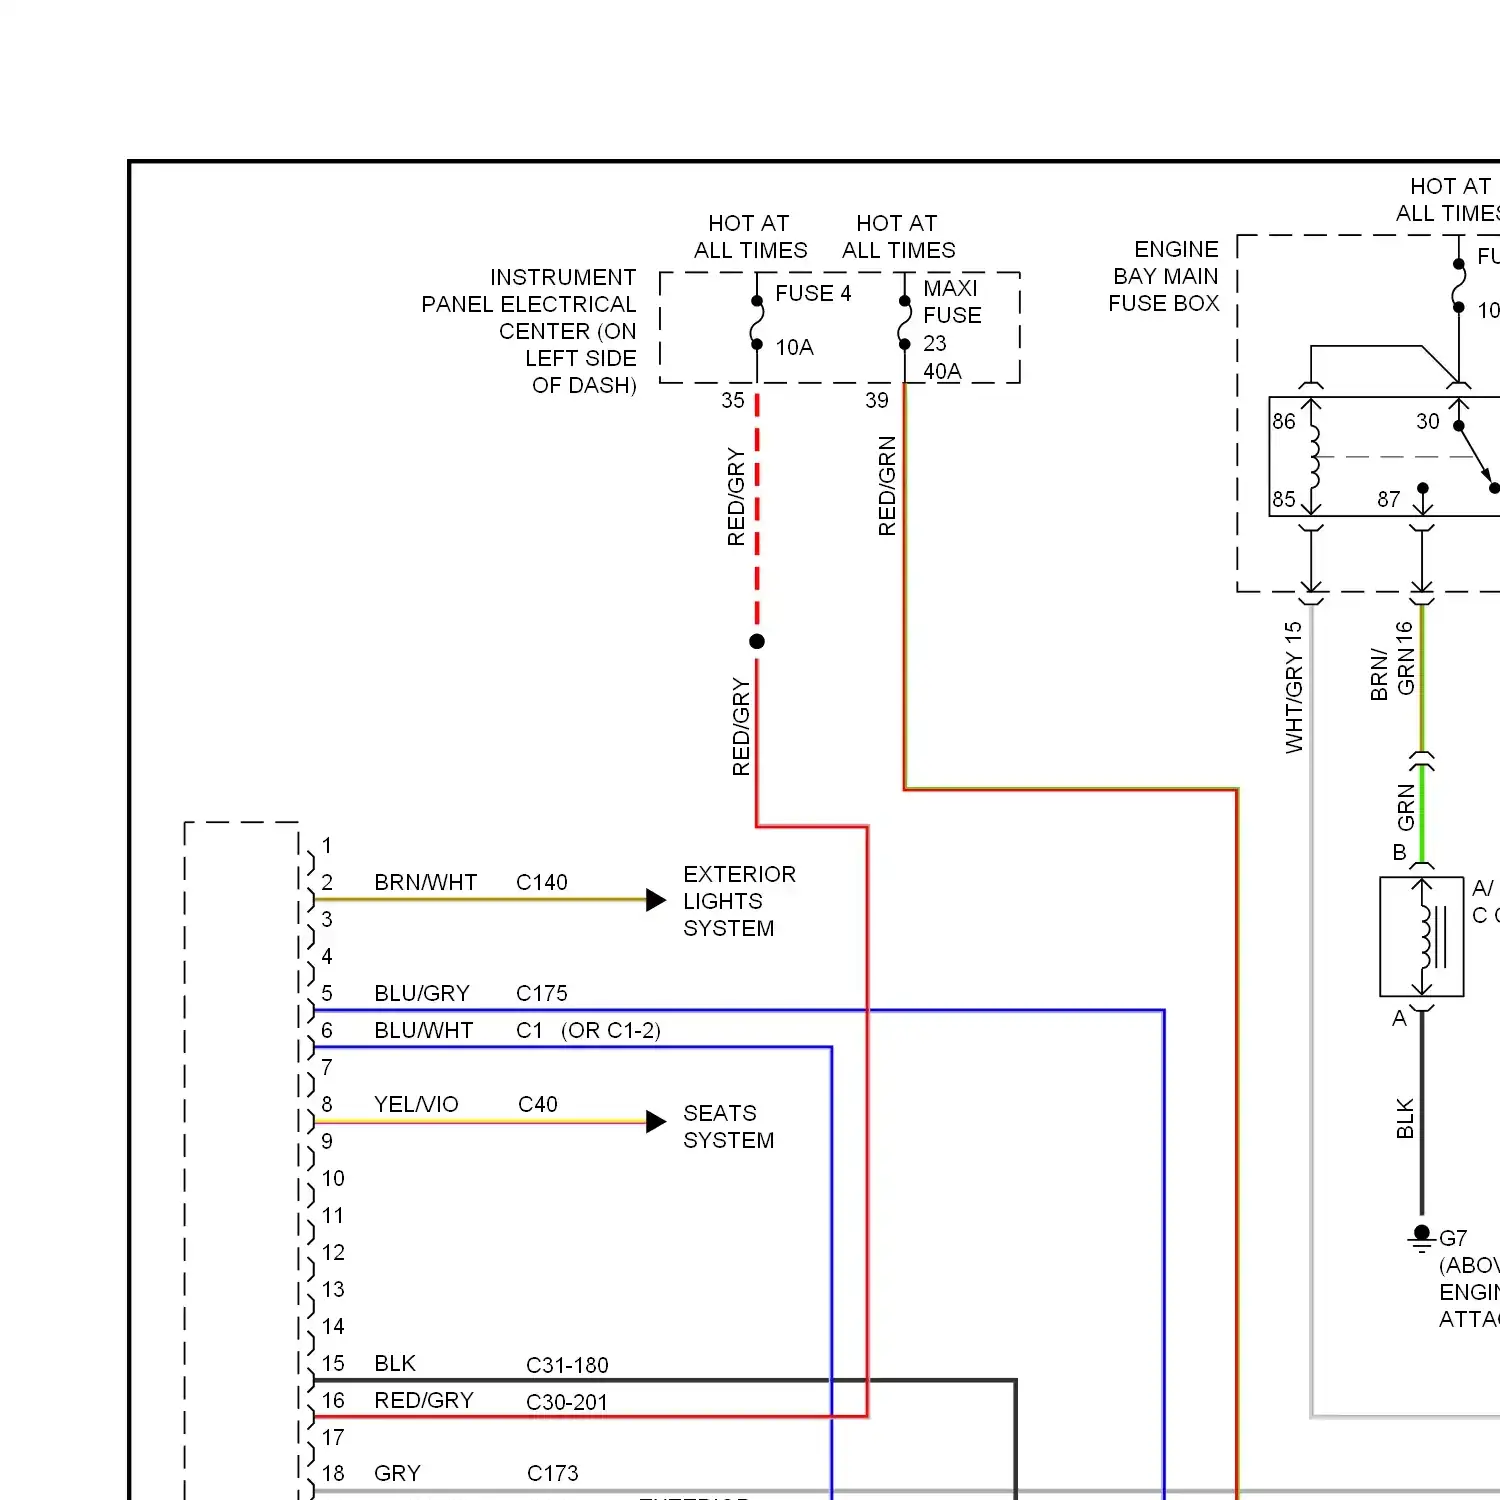The height and width of the screenshot is (1500, 1500).
Task: Click the MAXI FUSE 23 fuse symbol
Action: click(x=905, y=322)
